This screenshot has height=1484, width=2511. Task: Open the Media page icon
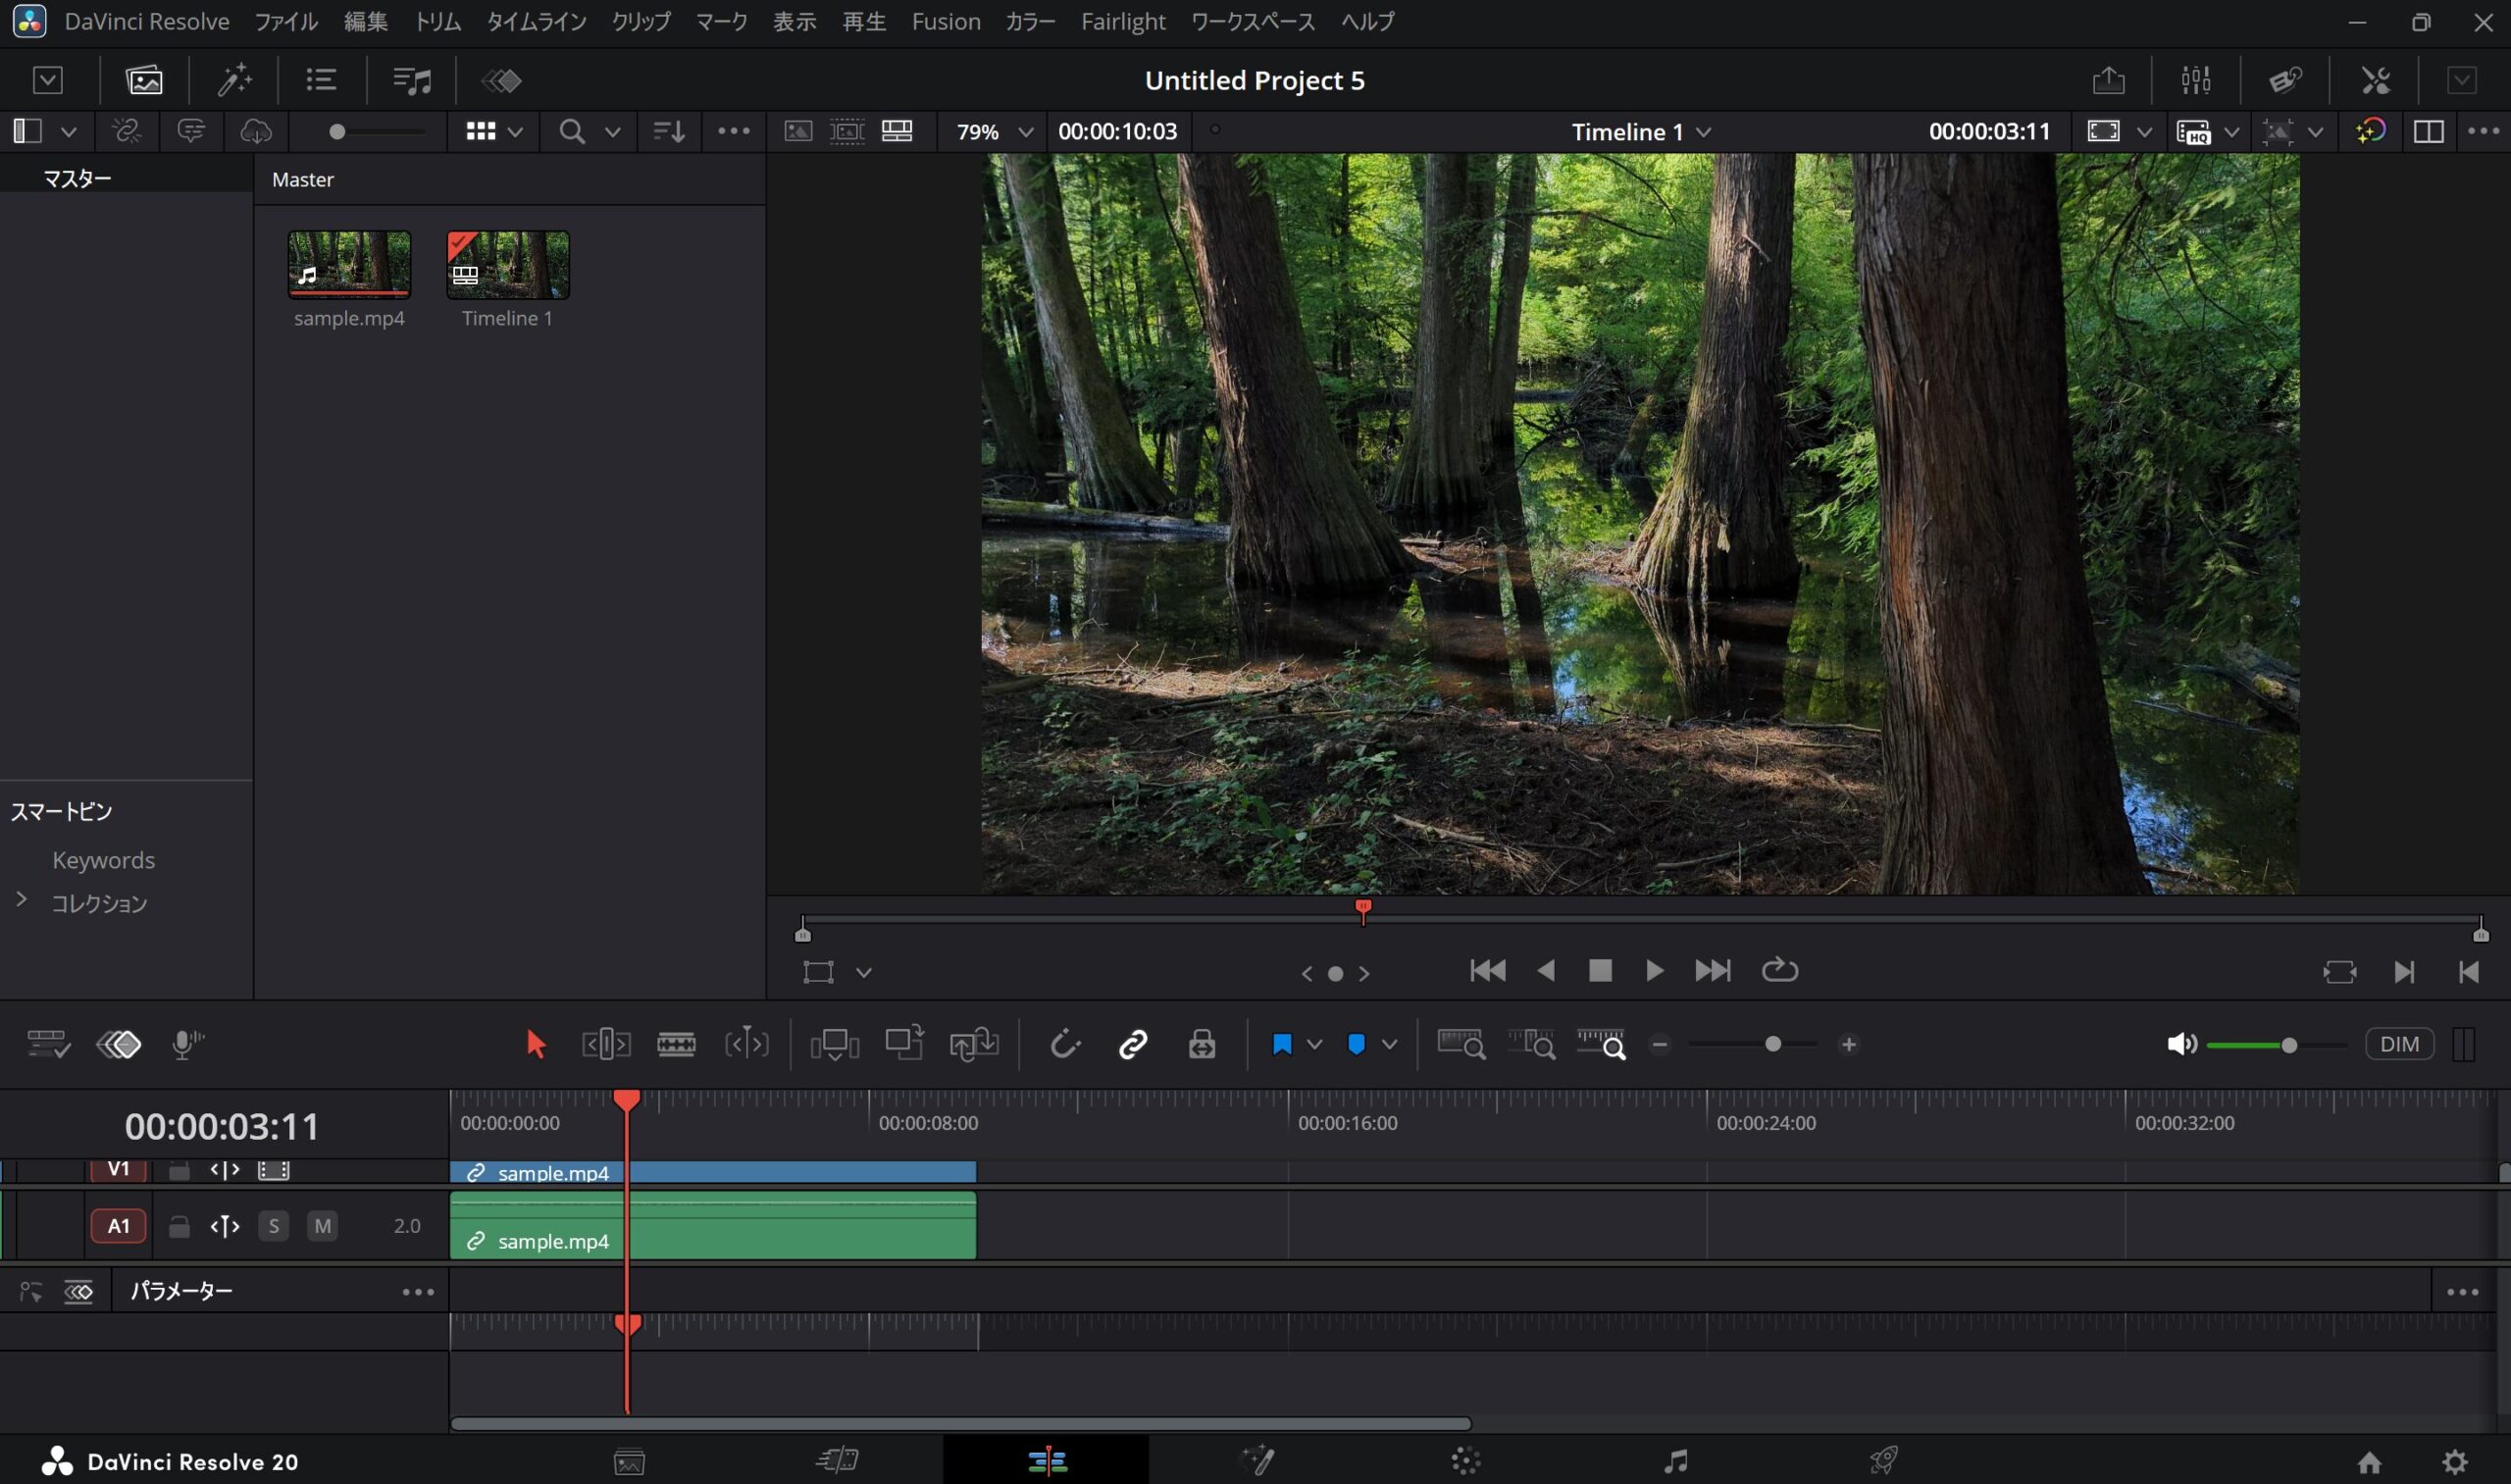pos(629,1462)
